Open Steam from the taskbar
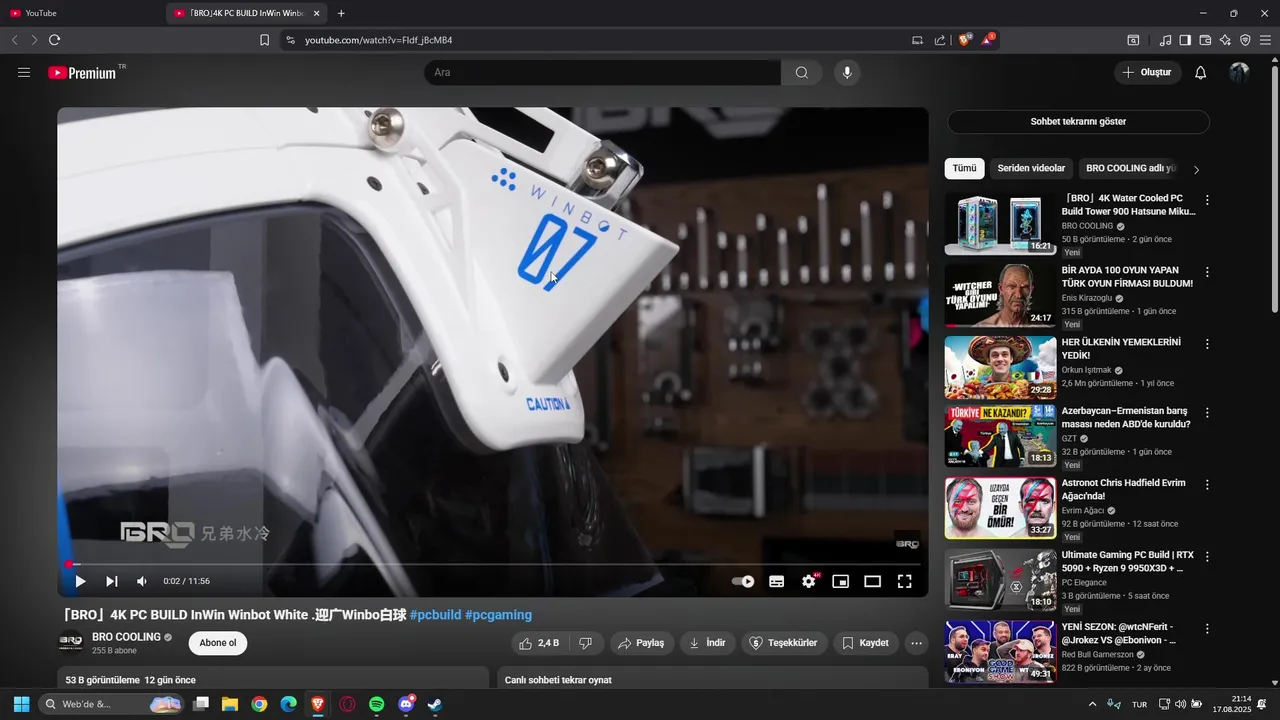The height and width of the screenshot is (720, 1280). (435, 704)
